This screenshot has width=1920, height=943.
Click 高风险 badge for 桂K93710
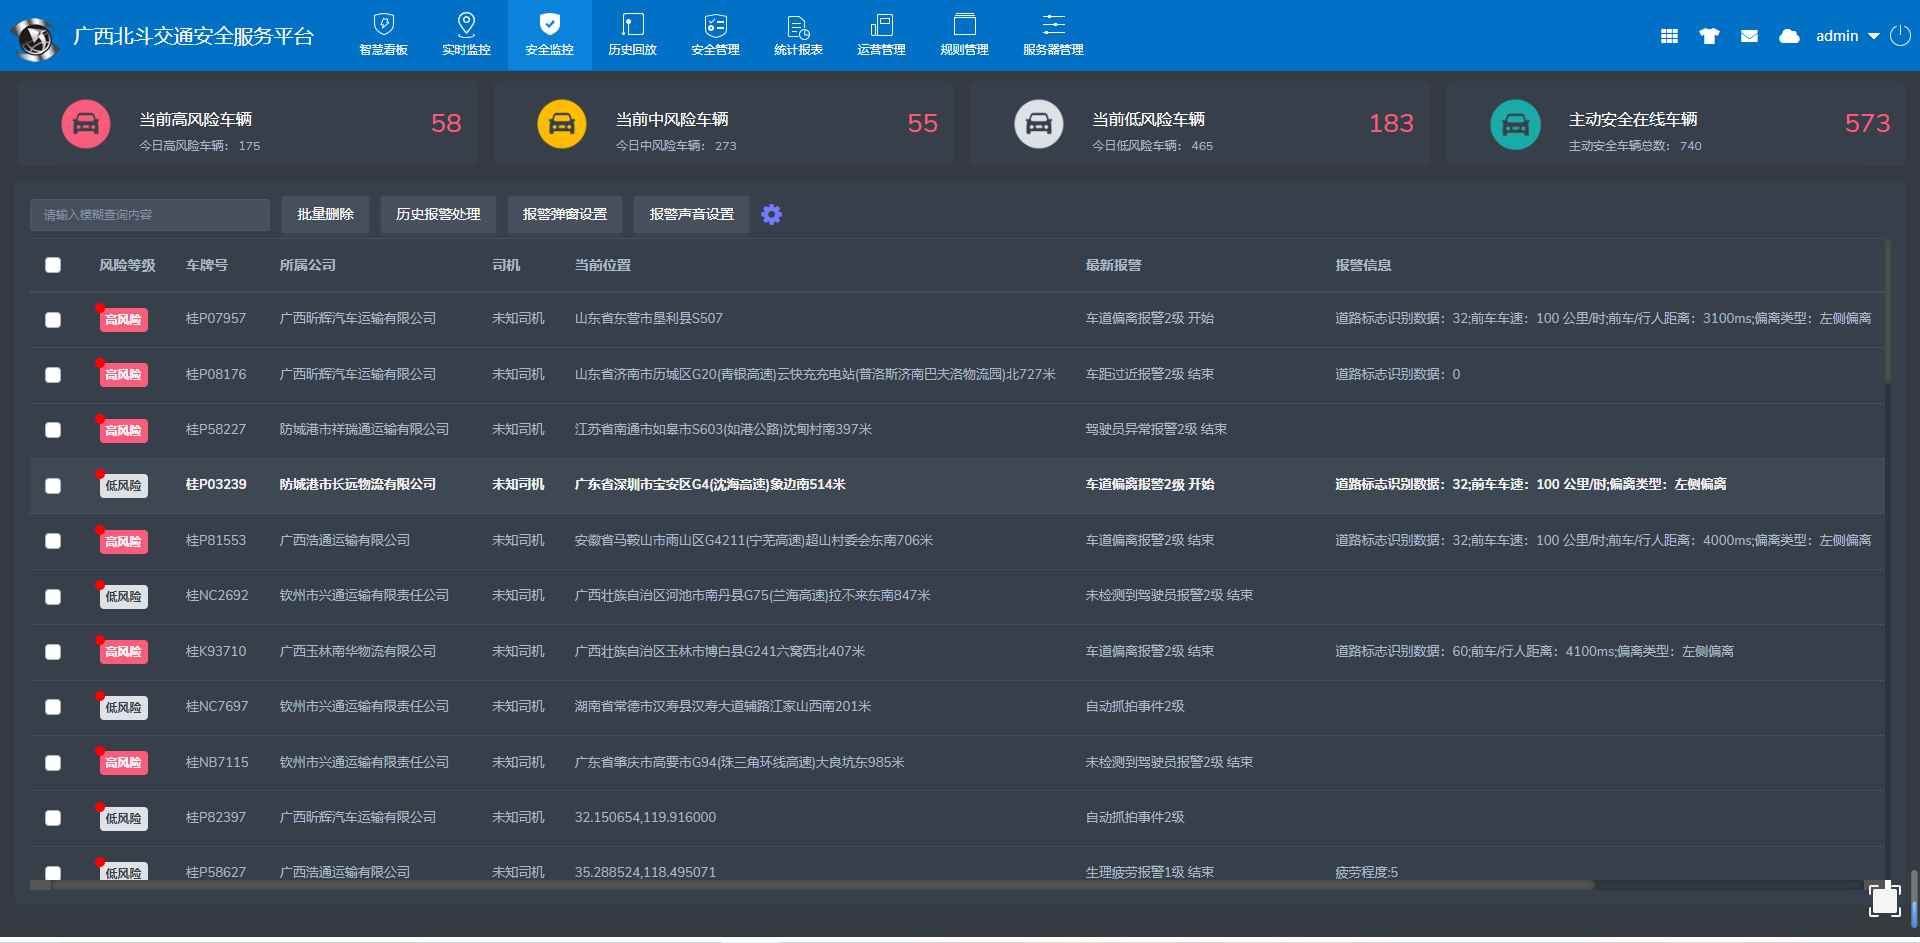pyautogui.click(x=124, y=652)
